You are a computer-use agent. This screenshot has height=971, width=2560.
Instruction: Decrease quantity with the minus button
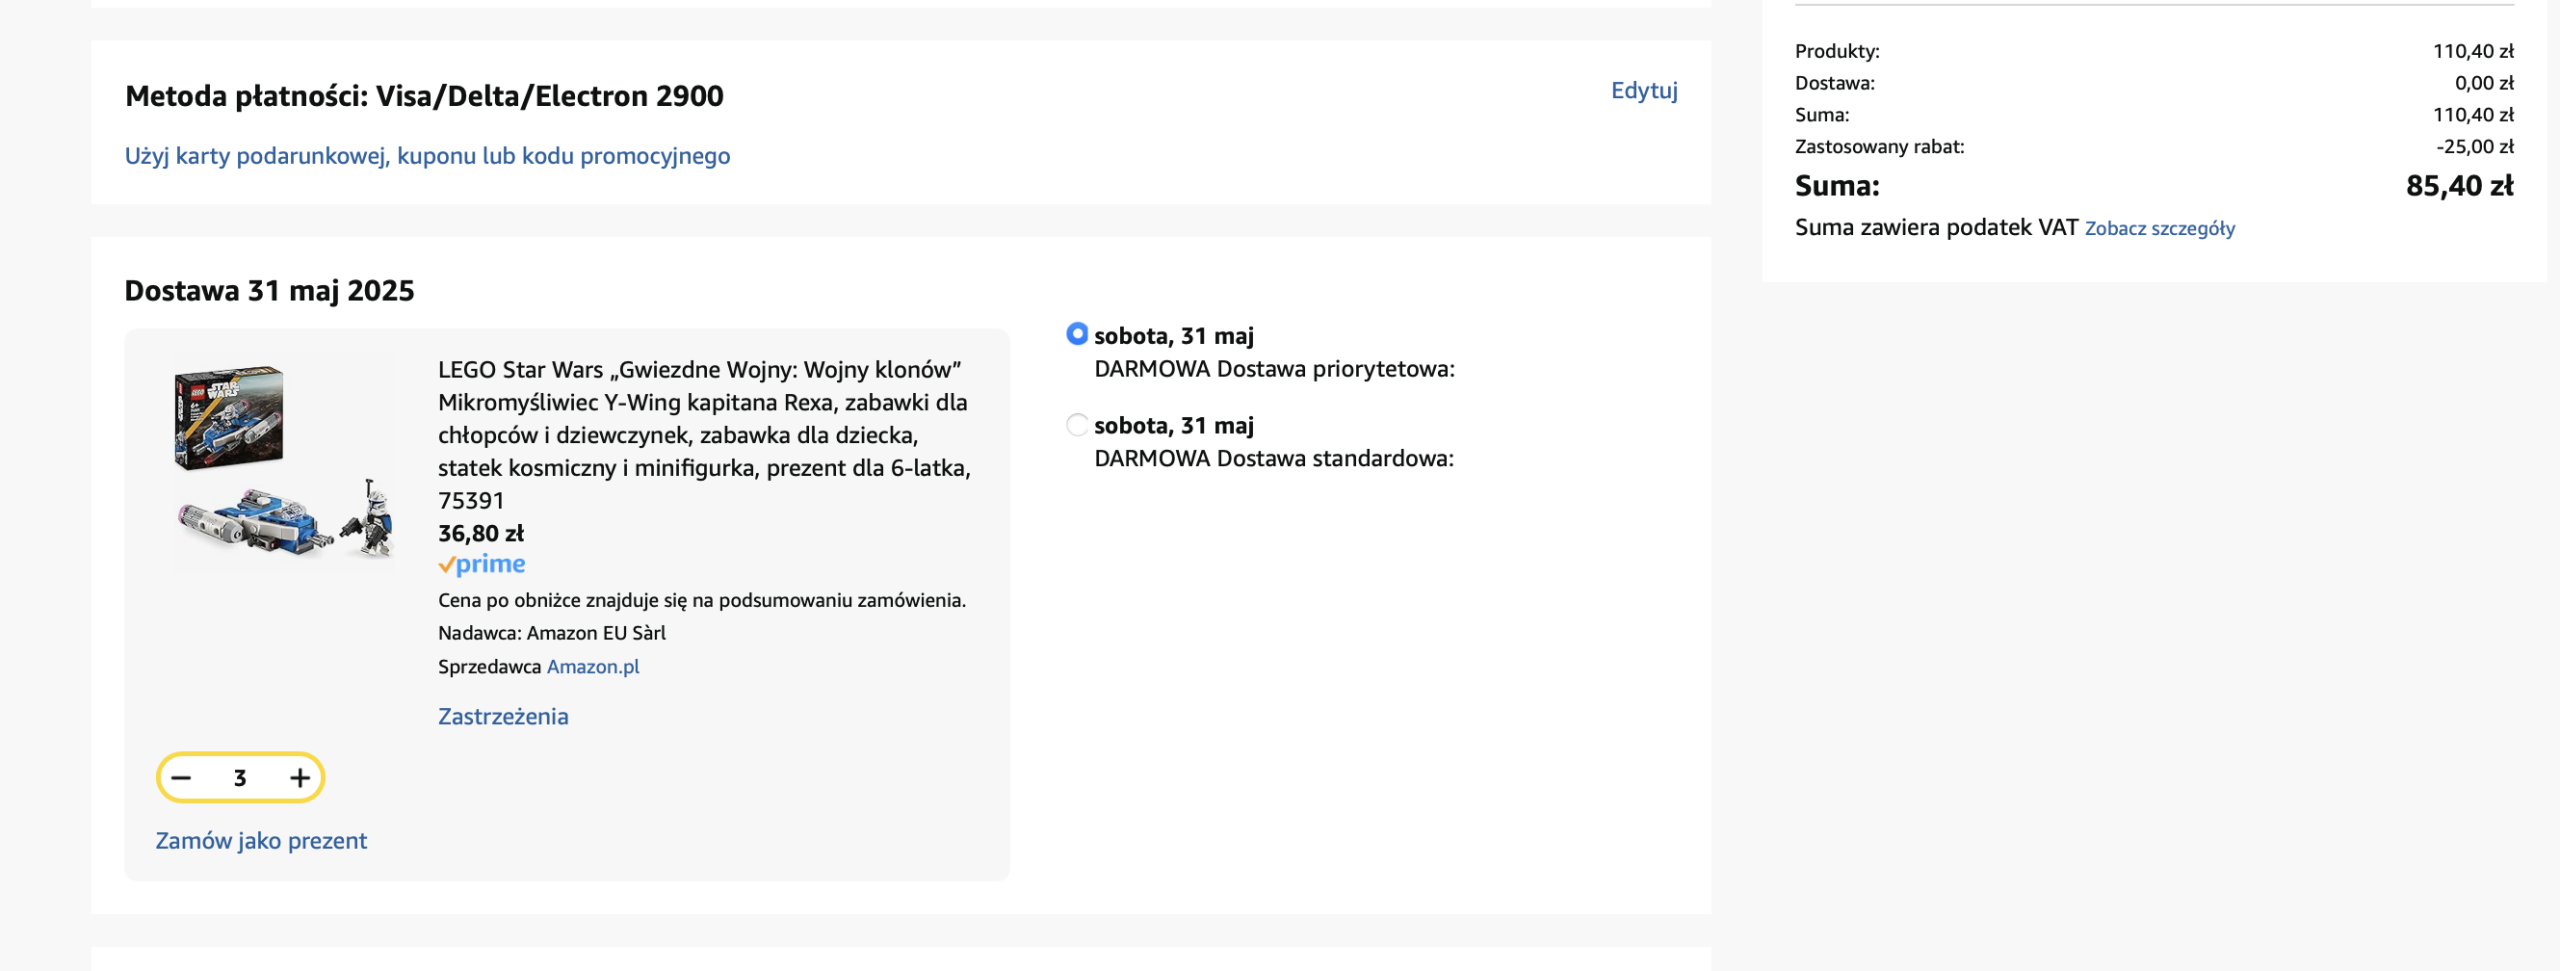click(x=181, y=778)
